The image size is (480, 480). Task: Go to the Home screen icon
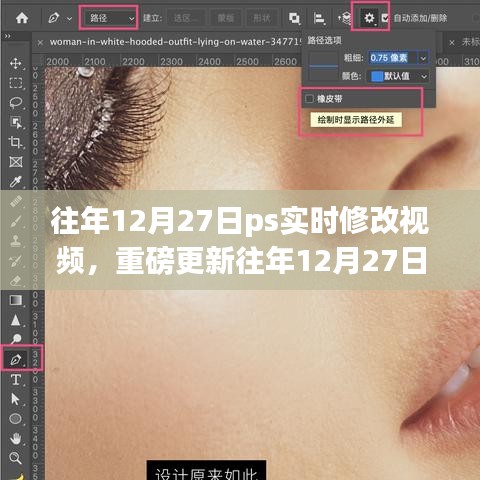click(x=22, y=18)
